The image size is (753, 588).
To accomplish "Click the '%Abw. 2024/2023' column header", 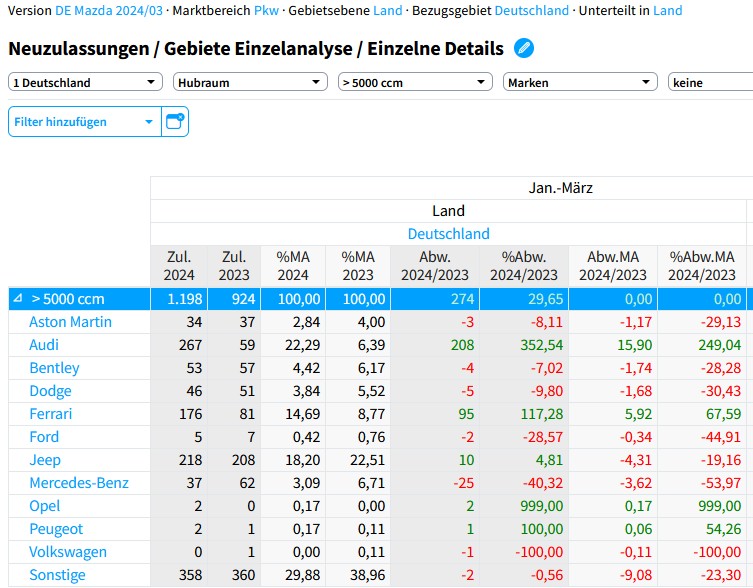I will (x=523, y=266).
